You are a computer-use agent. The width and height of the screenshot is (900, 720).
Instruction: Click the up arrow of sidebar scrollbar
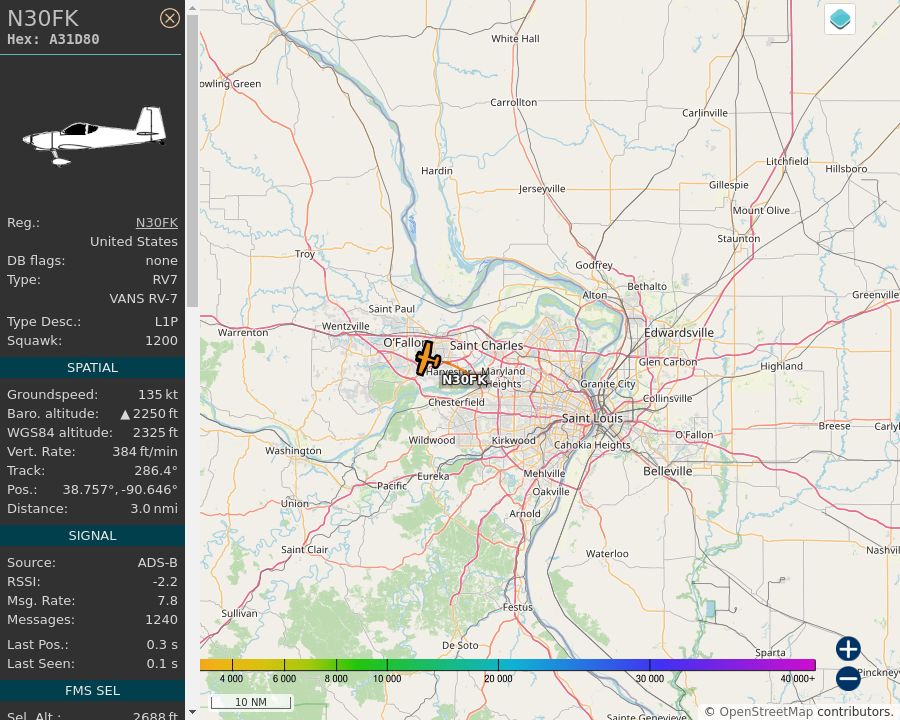click(x=192, y=8)
